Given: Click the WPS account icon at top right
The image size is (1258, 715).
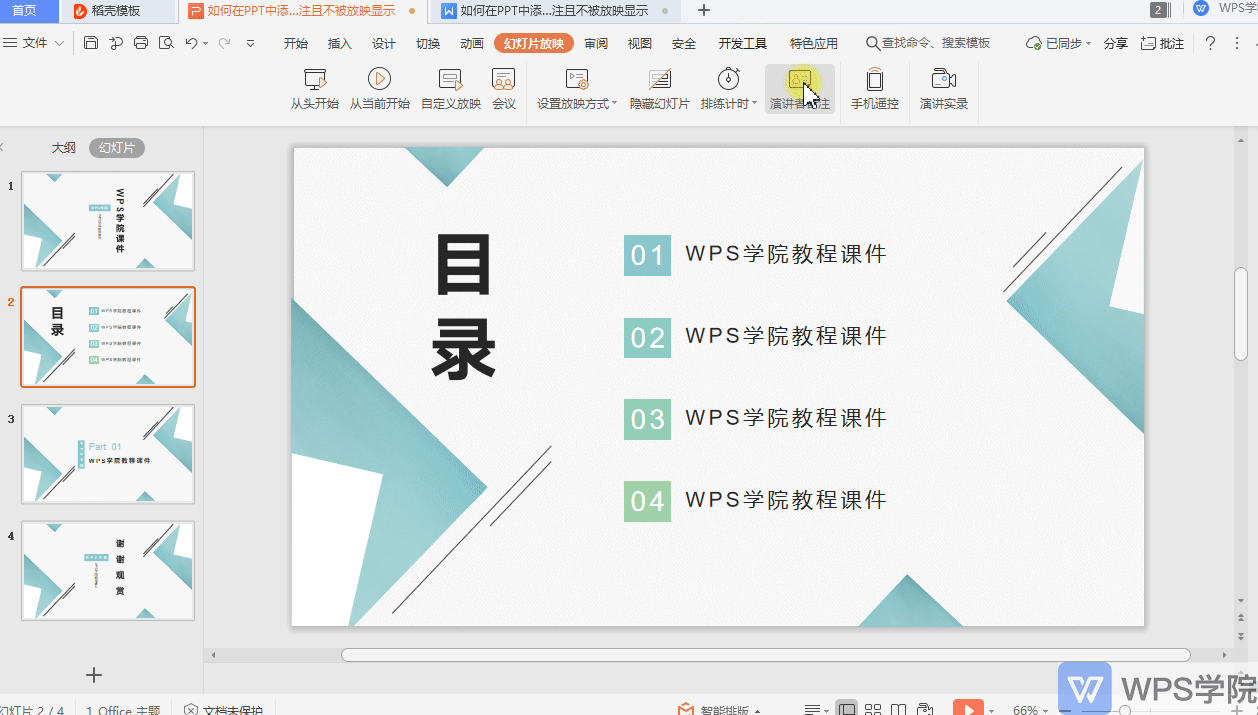Looking at the screenshot, I should pos(1201,9).
